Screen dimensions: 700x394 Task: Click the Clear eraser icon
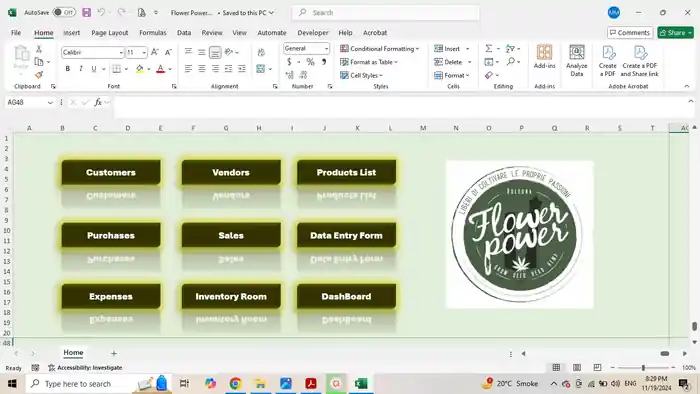coord(489,75)
